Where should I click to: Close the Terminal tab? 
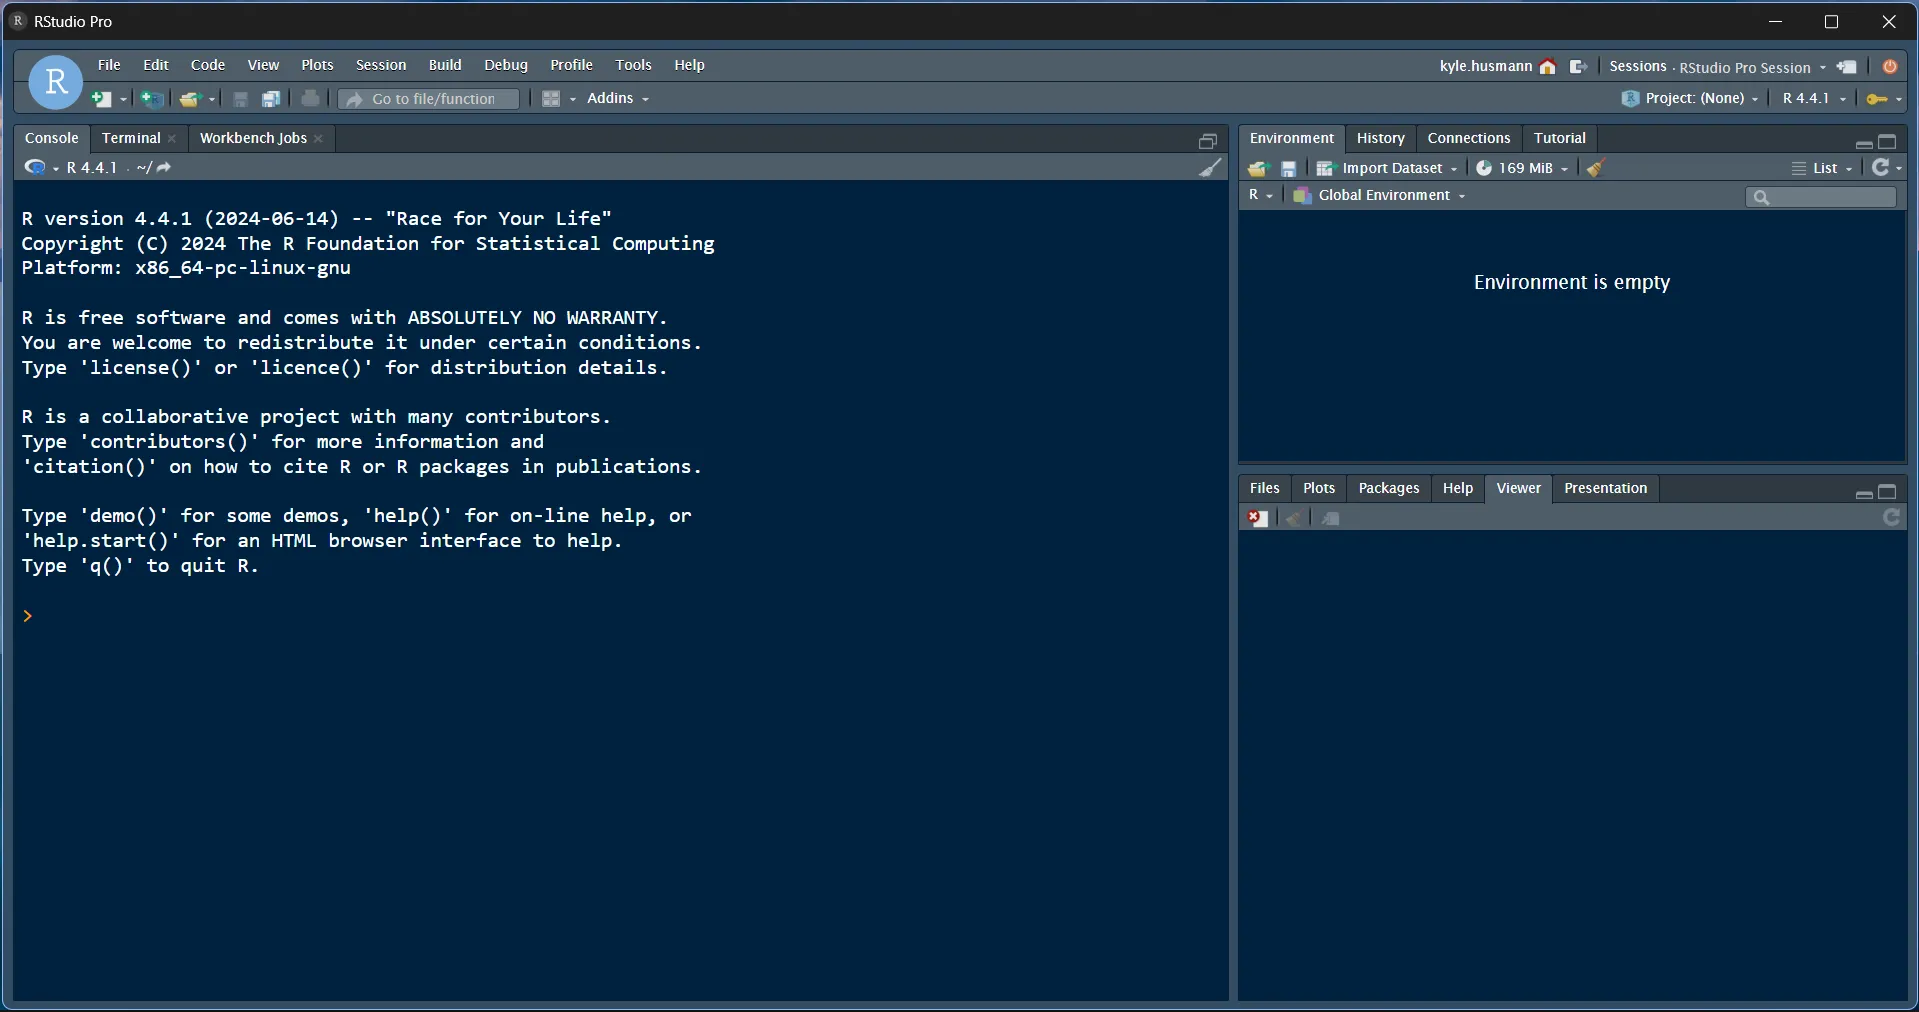173,139
